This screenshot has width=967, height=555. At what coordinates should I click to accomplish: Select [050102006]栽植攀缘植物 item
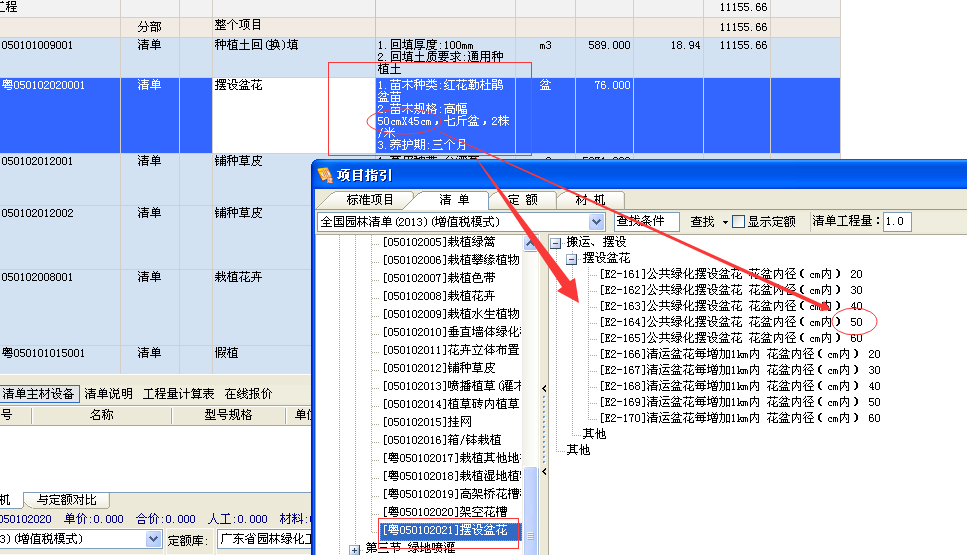451,260
